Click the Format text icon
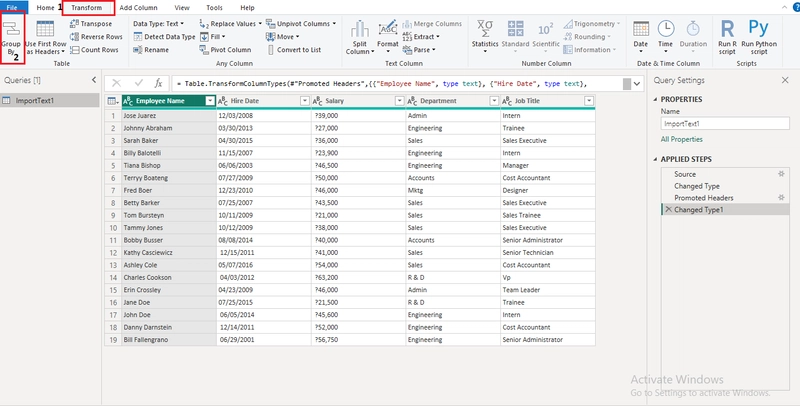800x406 pixels. [x=388, y=29]
